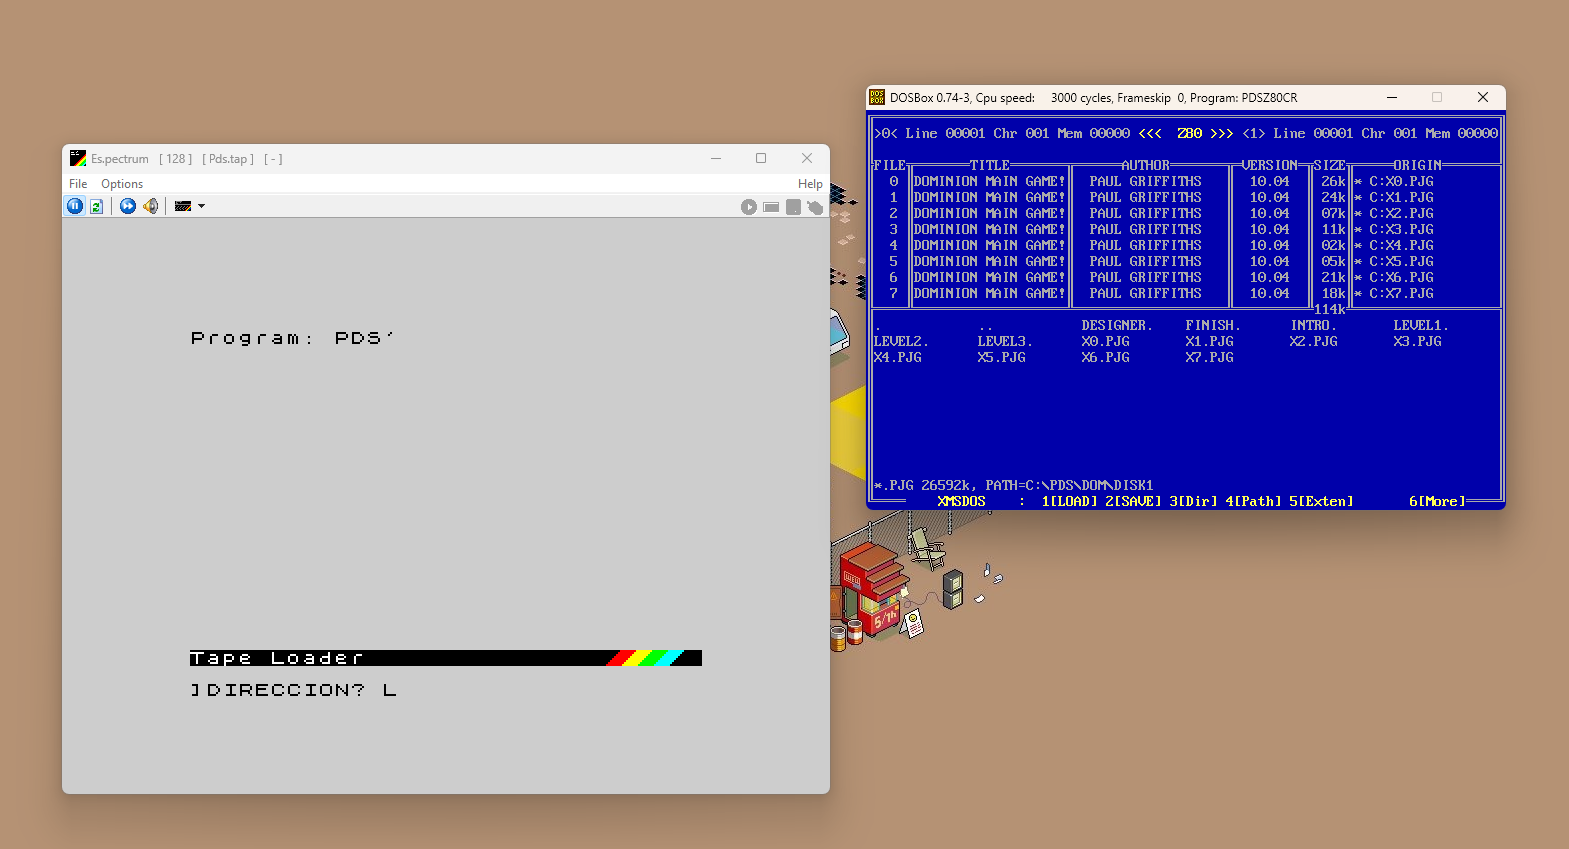Click the Spectrum keyboard model icon
Image resolution: width=1569 pixels, height=849 pixels.
pos(183,206)
